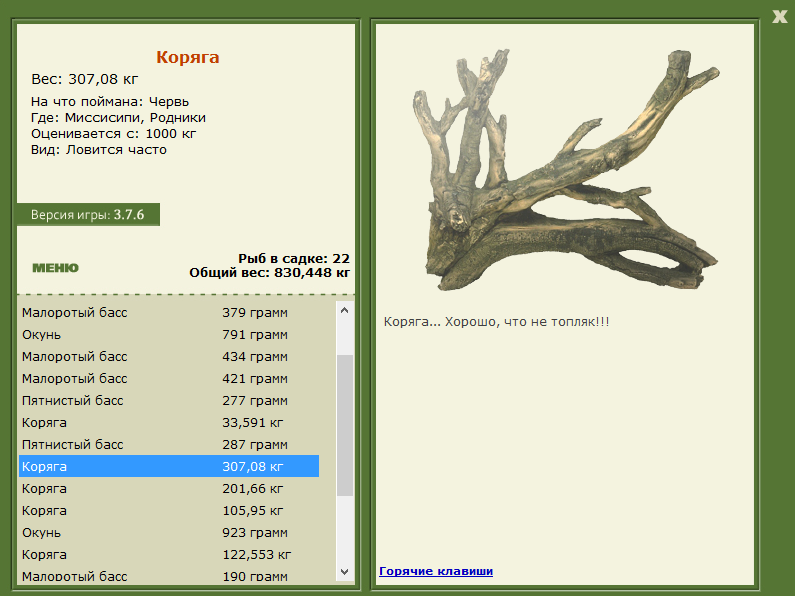Screen dimensions: 795x596
Task: Close the window with the X icon
Action: point(780,16)
